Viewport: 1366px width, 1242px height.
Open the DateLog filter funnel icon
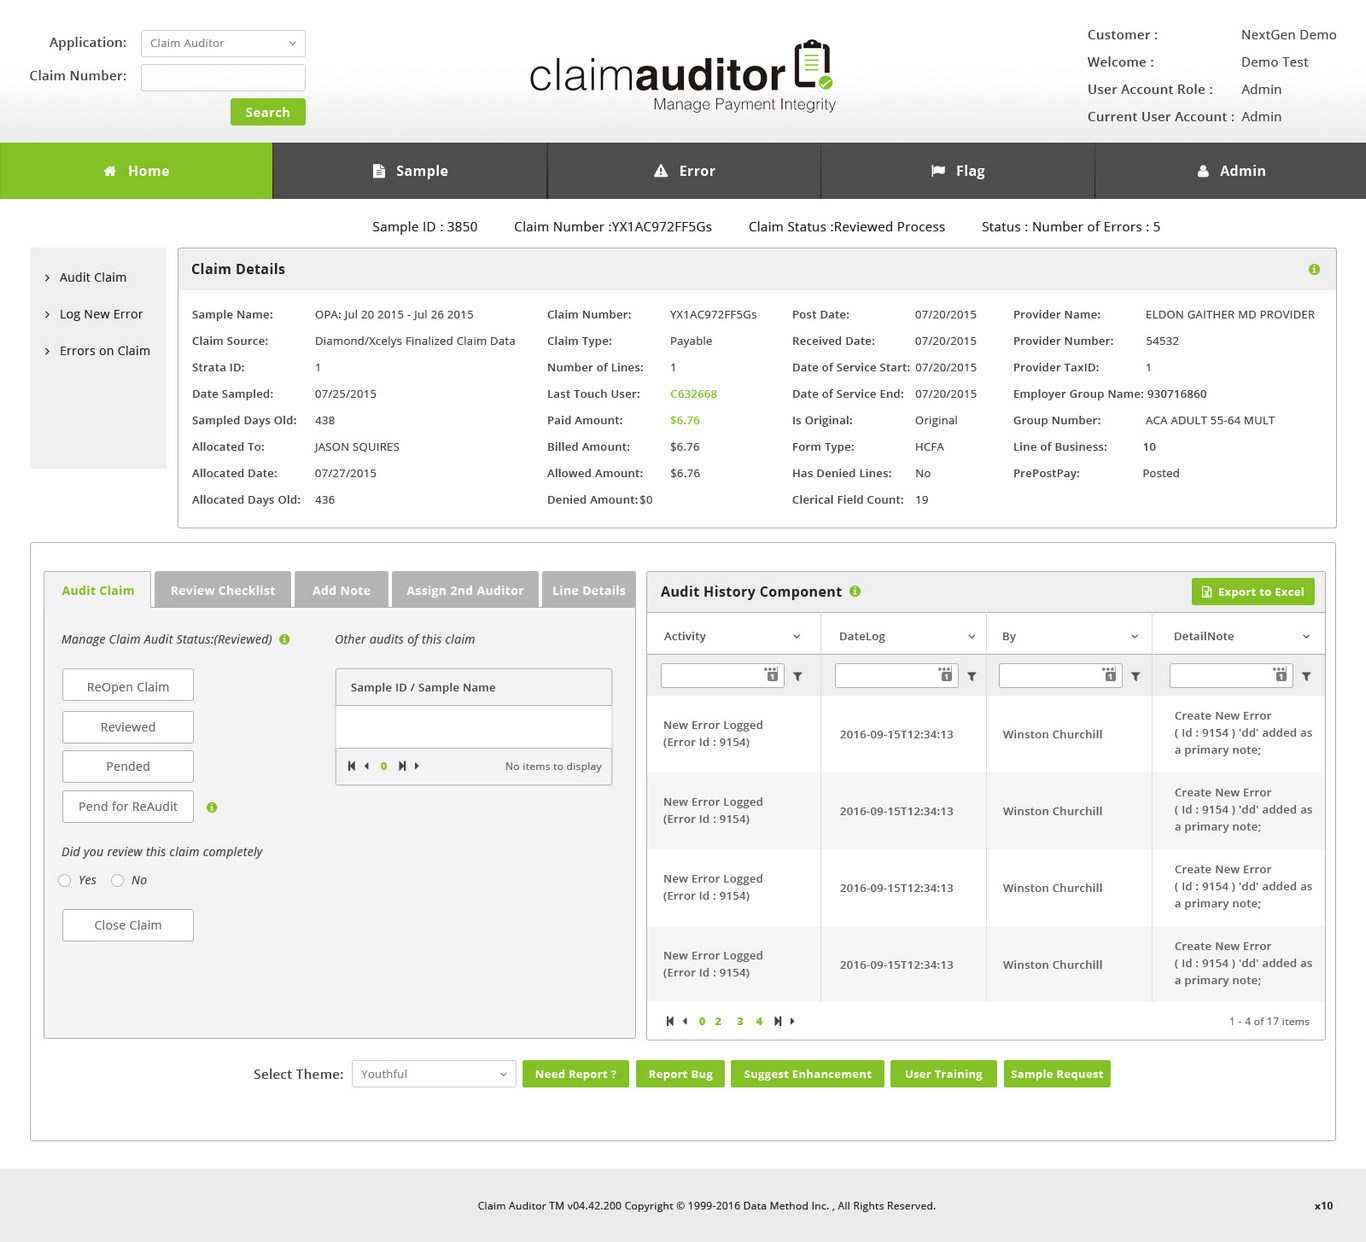click(972, 676)
